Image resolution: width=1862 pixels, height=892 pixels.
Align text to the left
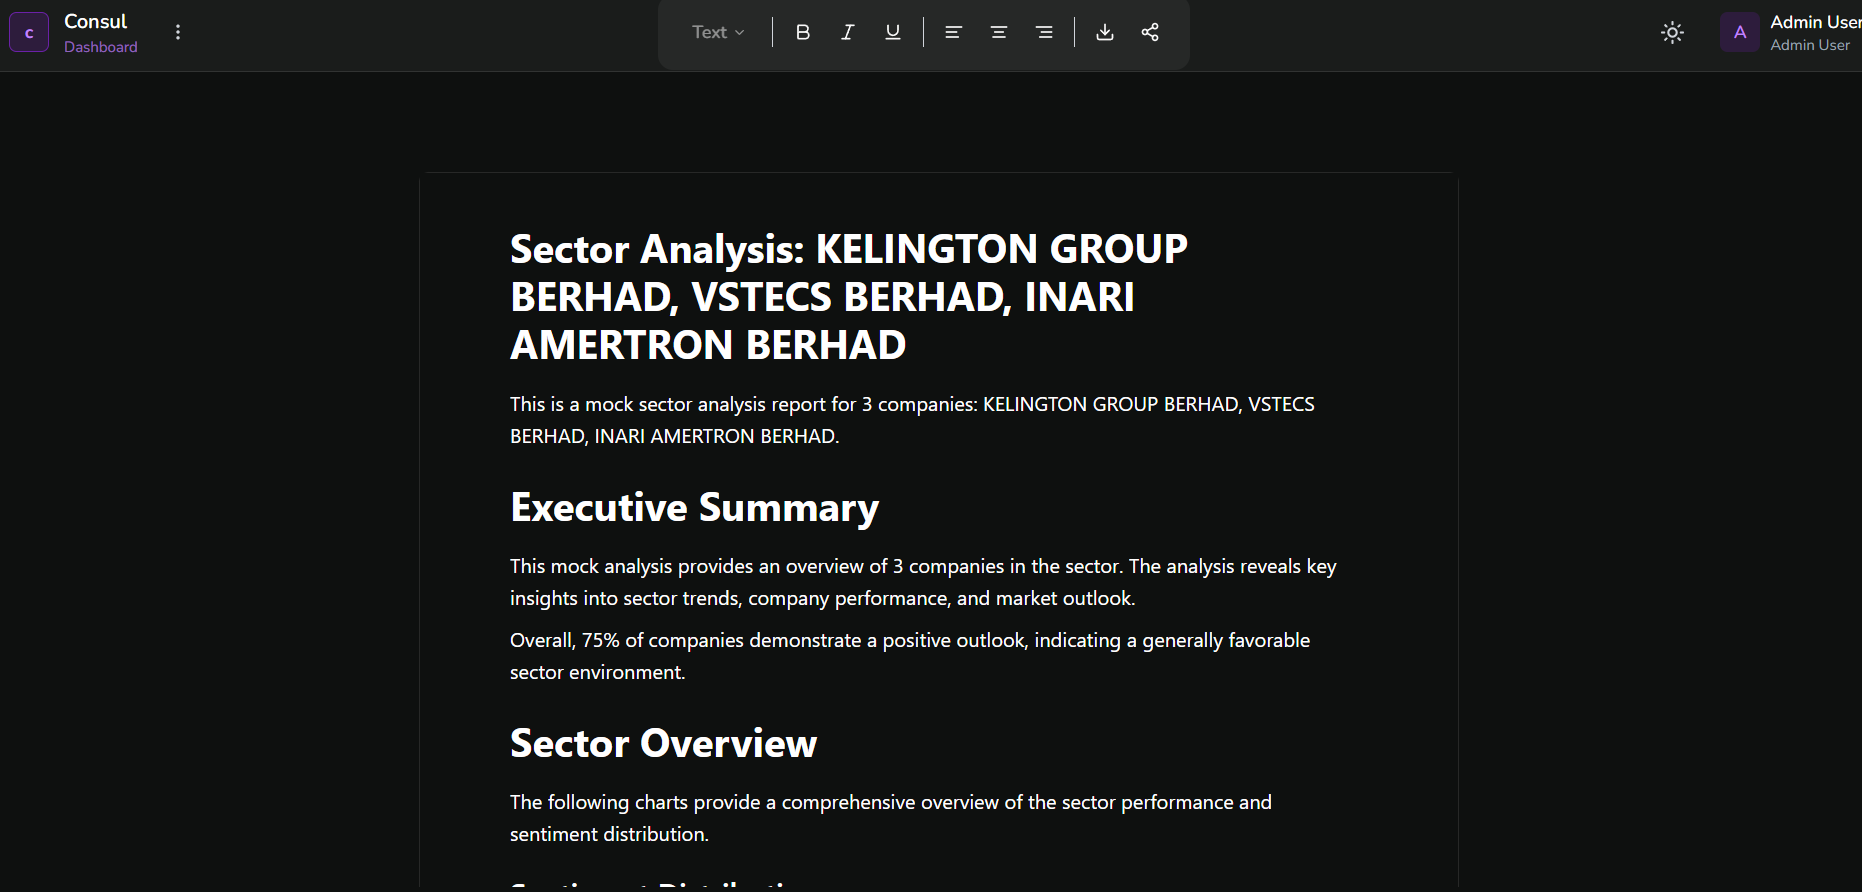click(953, 32)
